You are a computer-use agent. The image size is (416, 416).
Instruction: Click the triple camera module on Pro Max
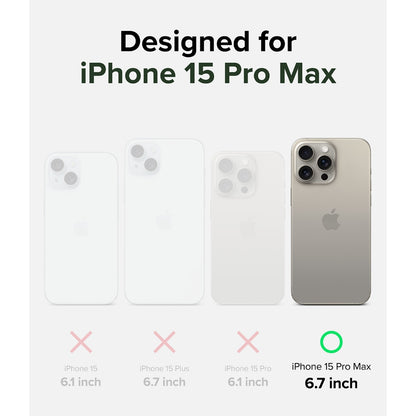[x=315, y=163]
